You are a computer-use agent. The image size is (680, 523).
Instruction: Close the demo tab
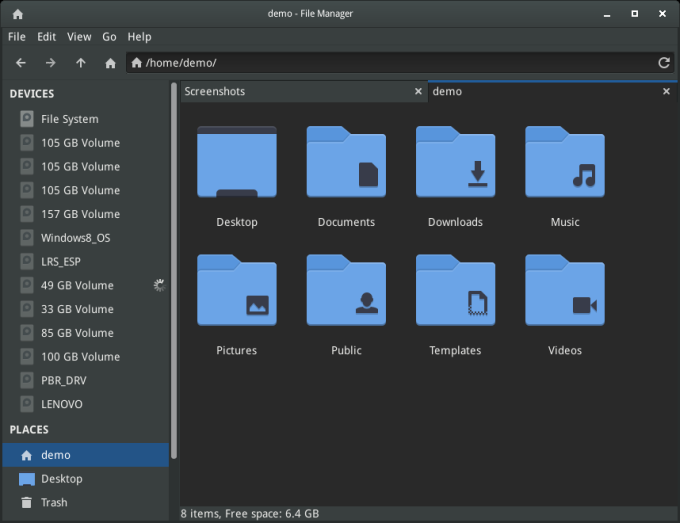point(666,91)
